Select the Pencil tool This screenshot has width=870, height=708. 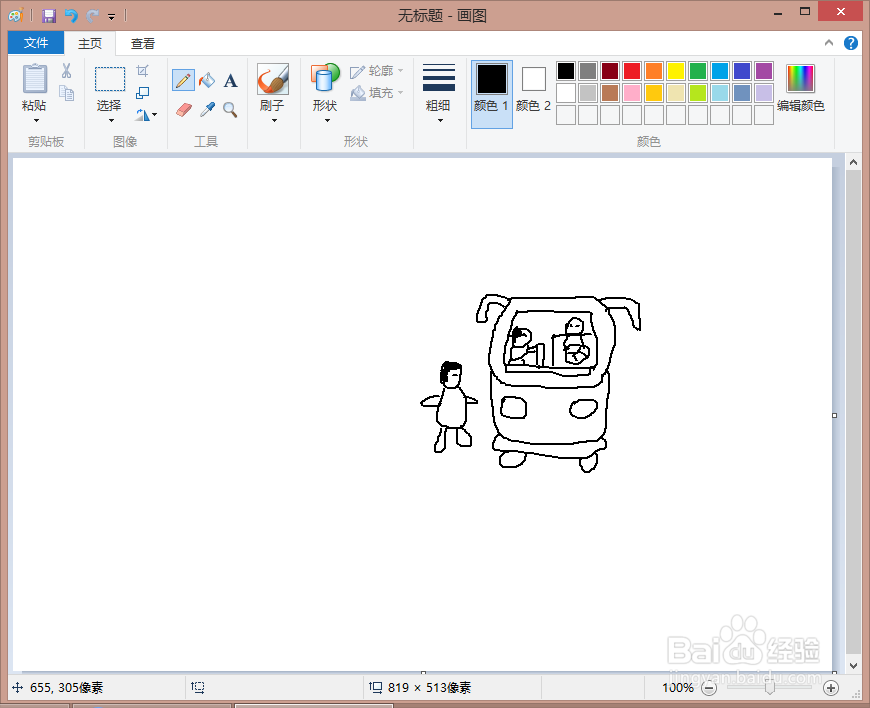(x=183, y=81)
